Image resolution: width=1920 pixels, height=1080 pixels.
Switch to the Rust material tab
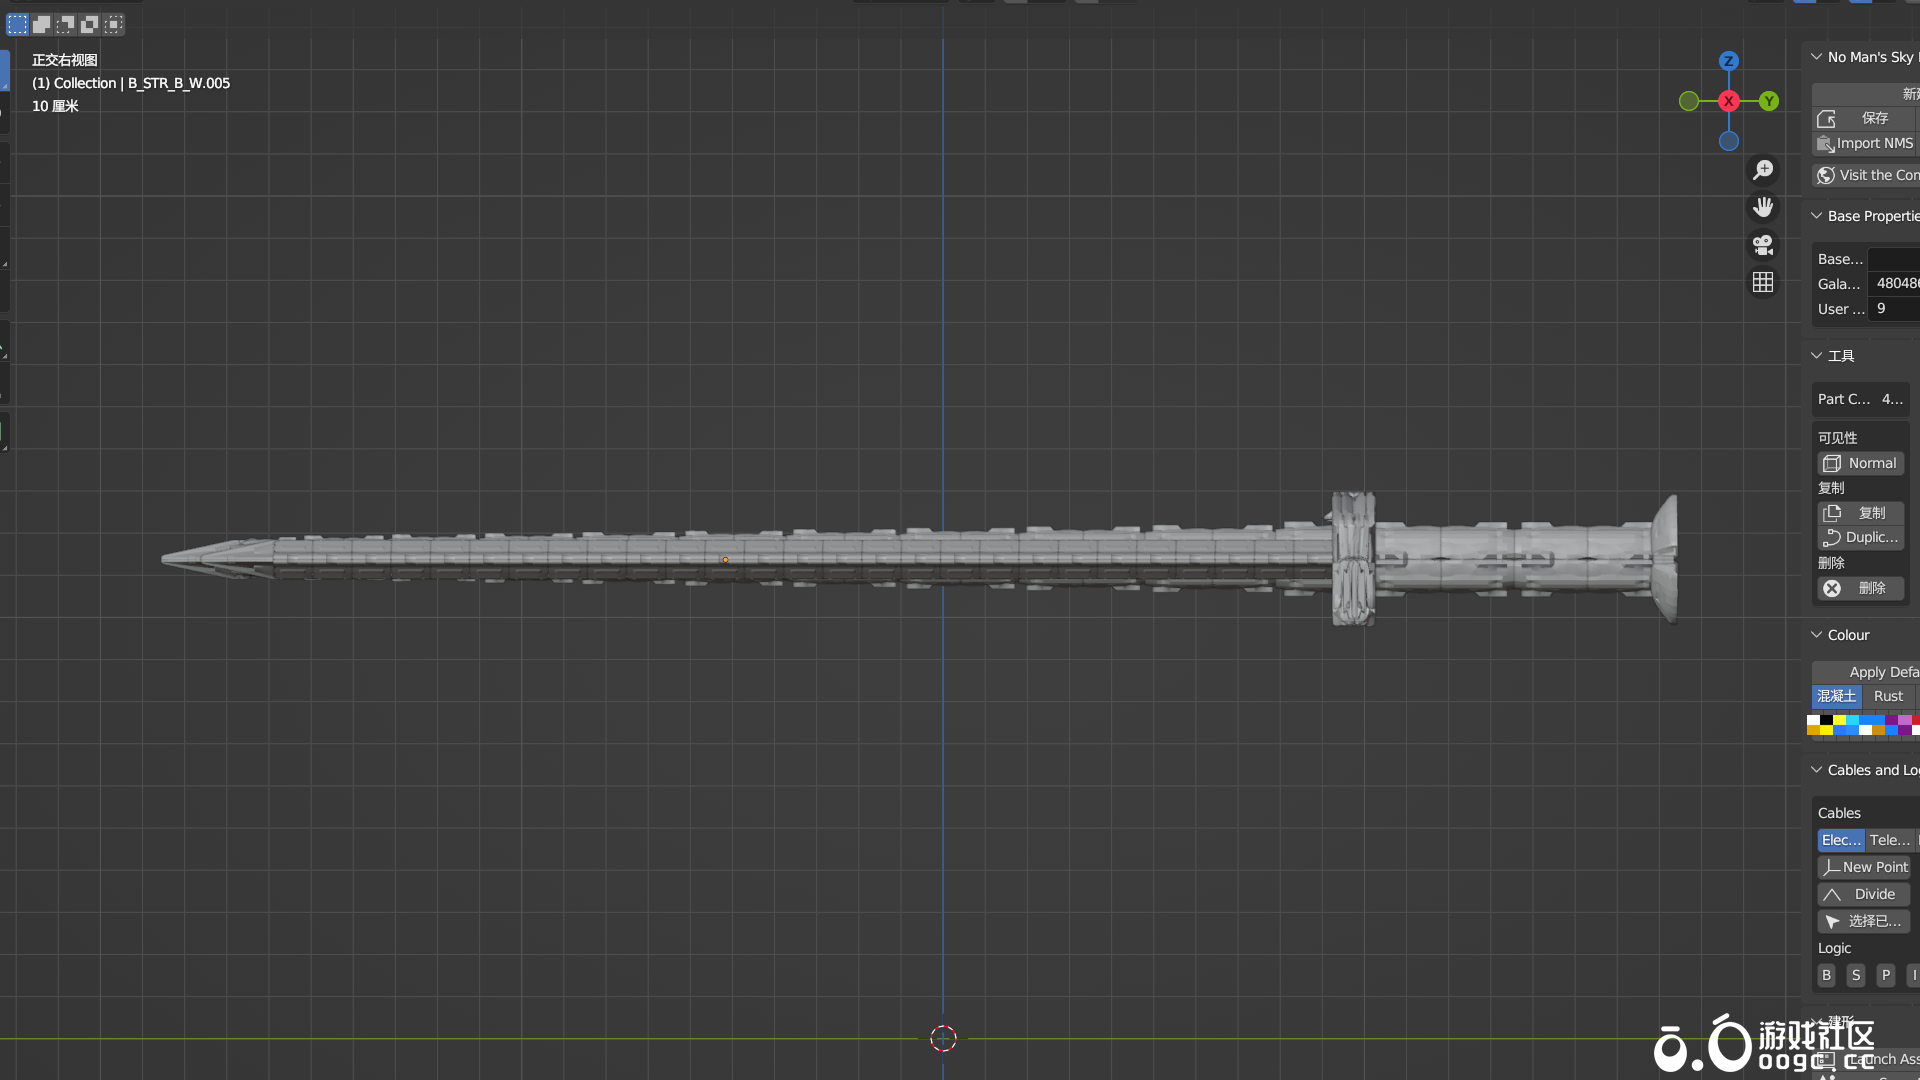coord(1888,696)
